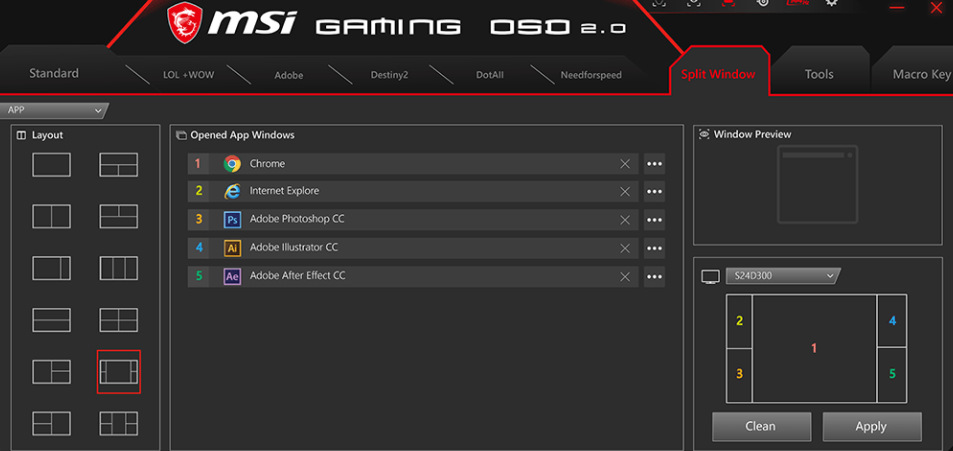This screenshot has width=953, height=451.
Task: Choose layout with split top and full bottom
Action: (119, 216)
